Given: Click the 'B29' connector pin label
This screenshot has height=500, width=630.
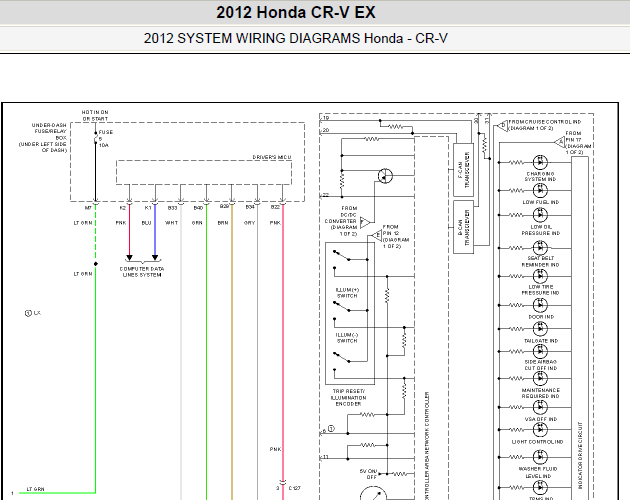Looking at the screenshot, I should tap(224, 207).
